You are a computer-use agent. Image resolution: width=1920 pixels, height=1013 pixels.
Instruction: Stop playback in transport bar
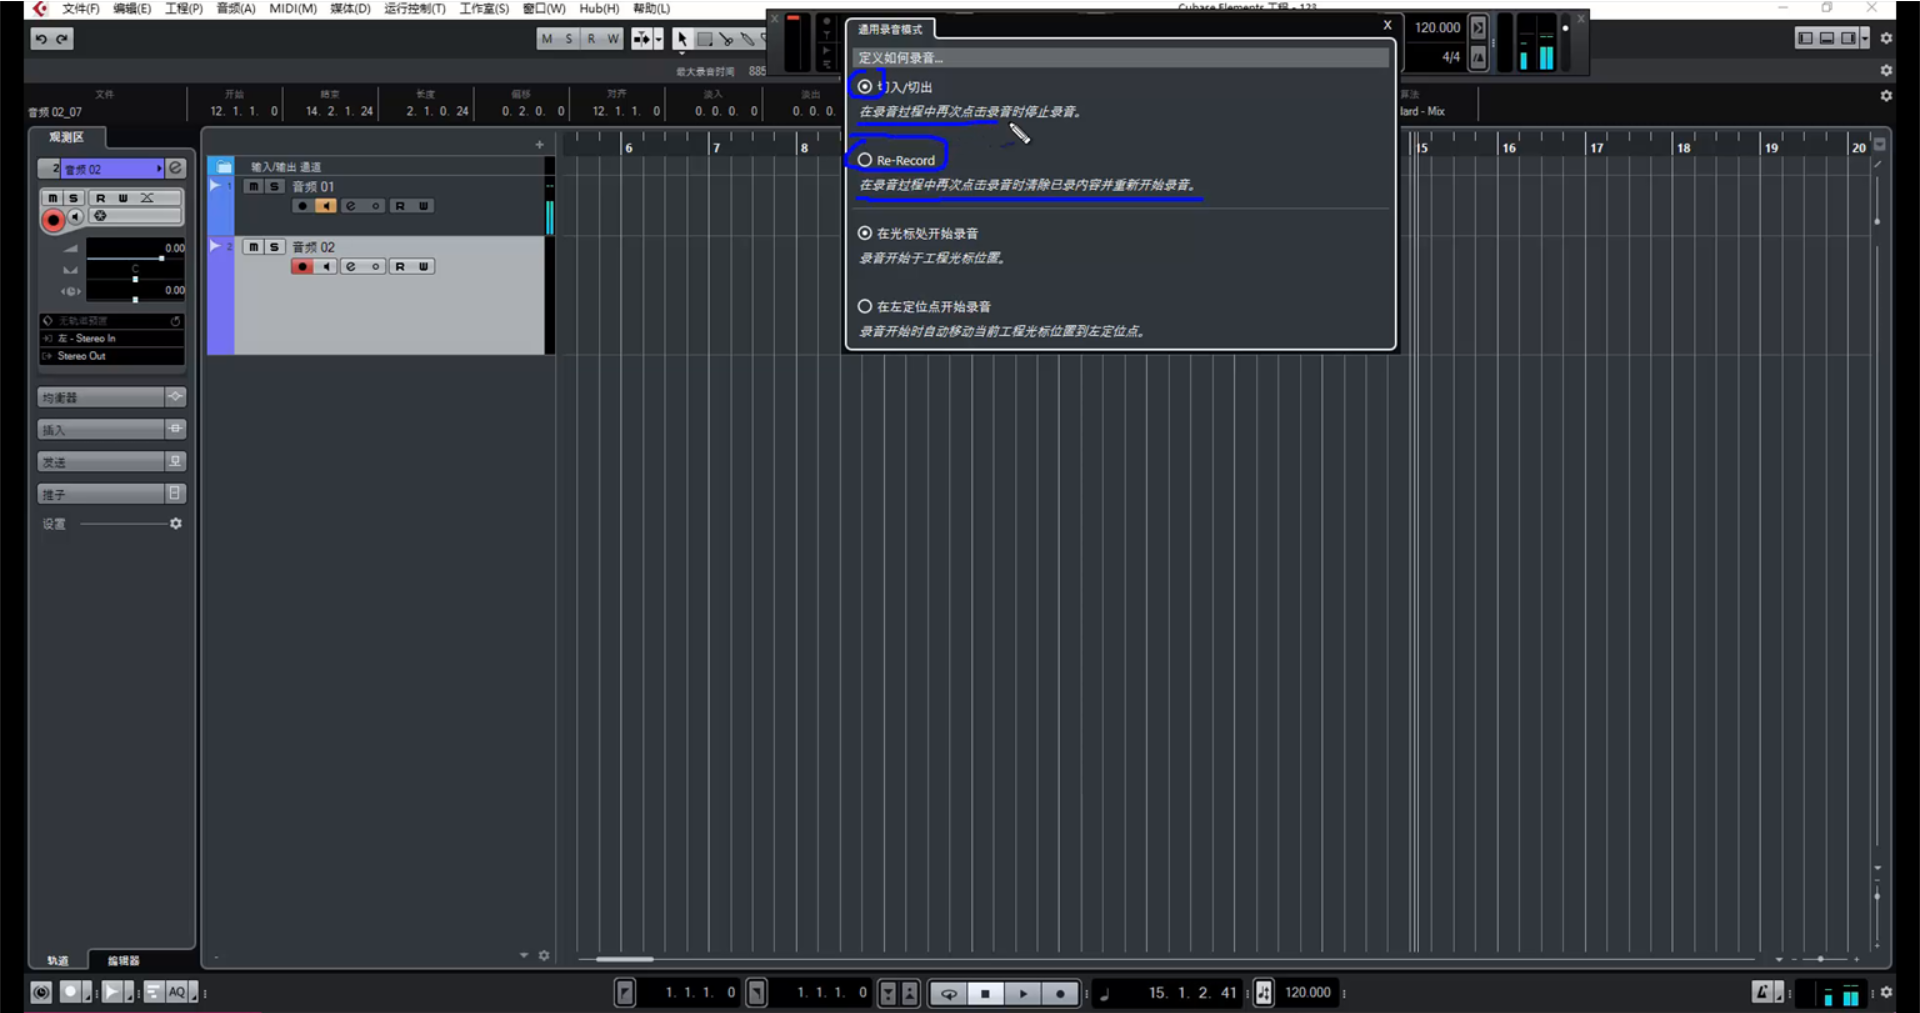point(985,993)
